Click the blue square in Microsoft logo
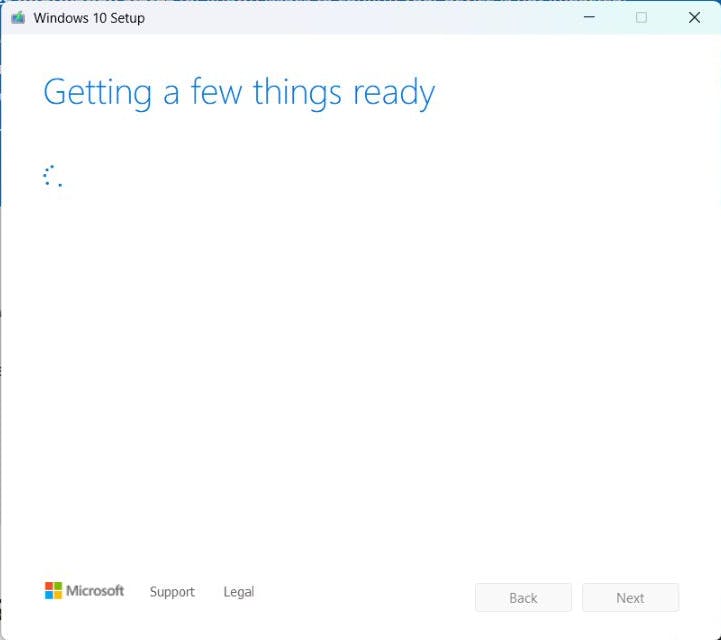 pos(49,595)
